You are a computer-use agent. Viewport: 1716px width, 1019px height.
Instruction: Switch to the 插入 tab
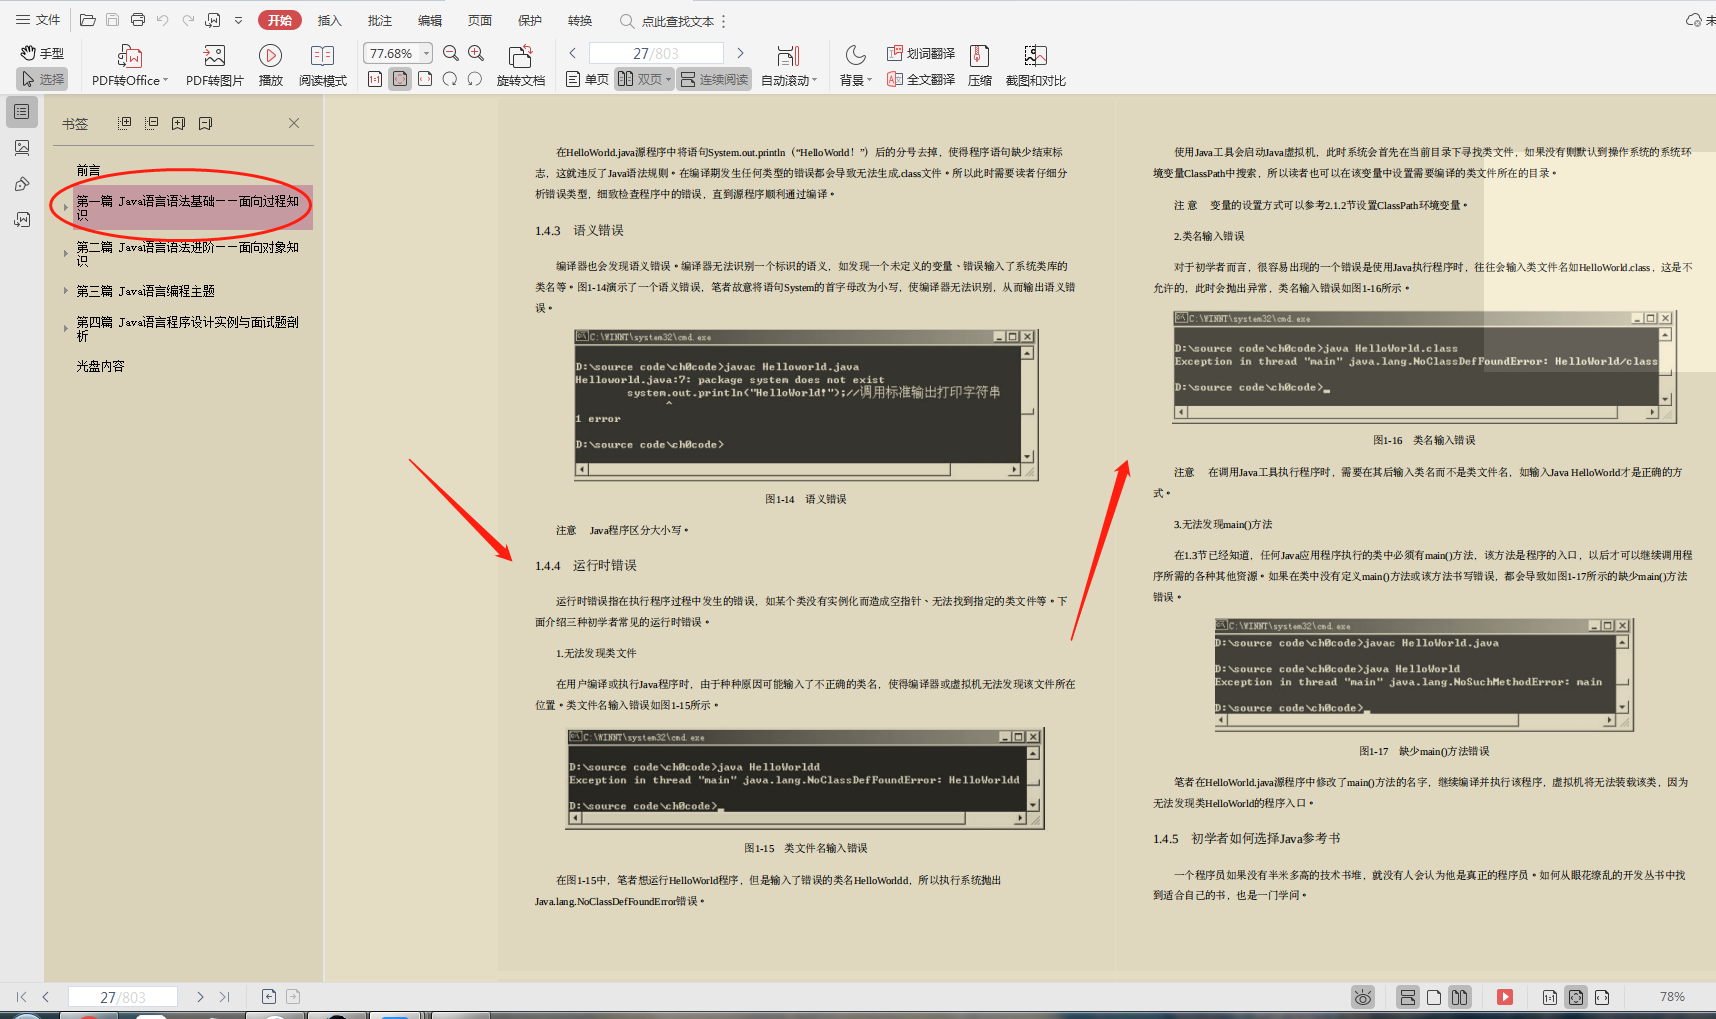(x=330, y=20)
